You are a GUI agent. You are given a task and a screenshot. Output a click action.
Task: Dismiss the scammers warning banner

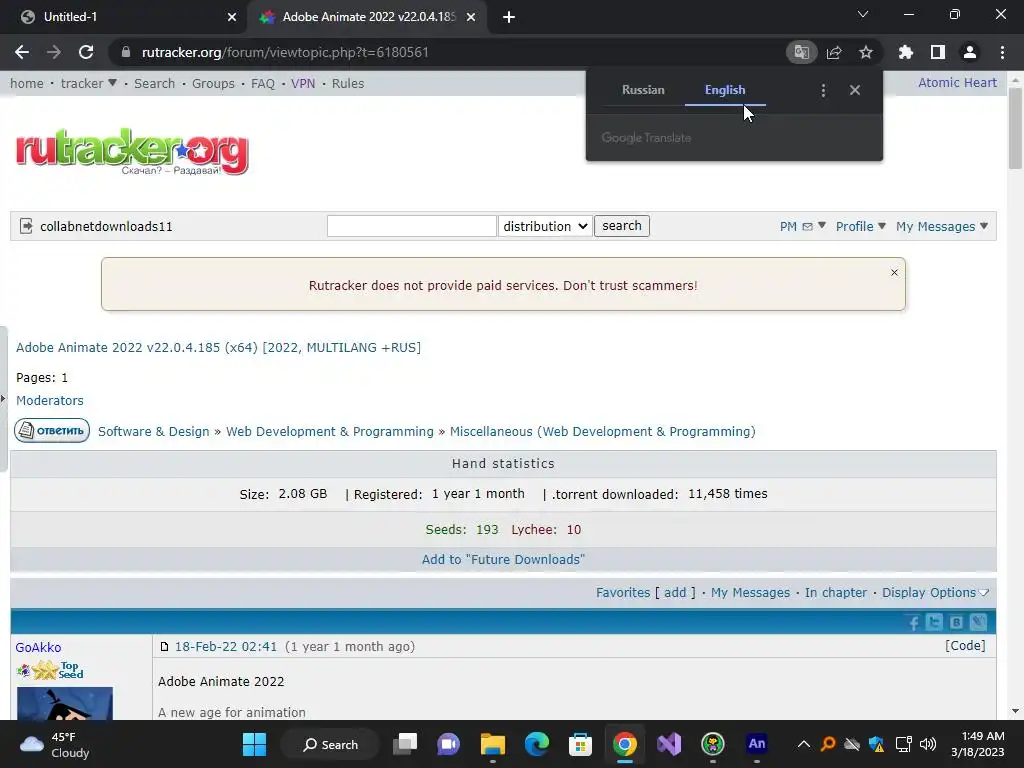(x=894, y=272)
